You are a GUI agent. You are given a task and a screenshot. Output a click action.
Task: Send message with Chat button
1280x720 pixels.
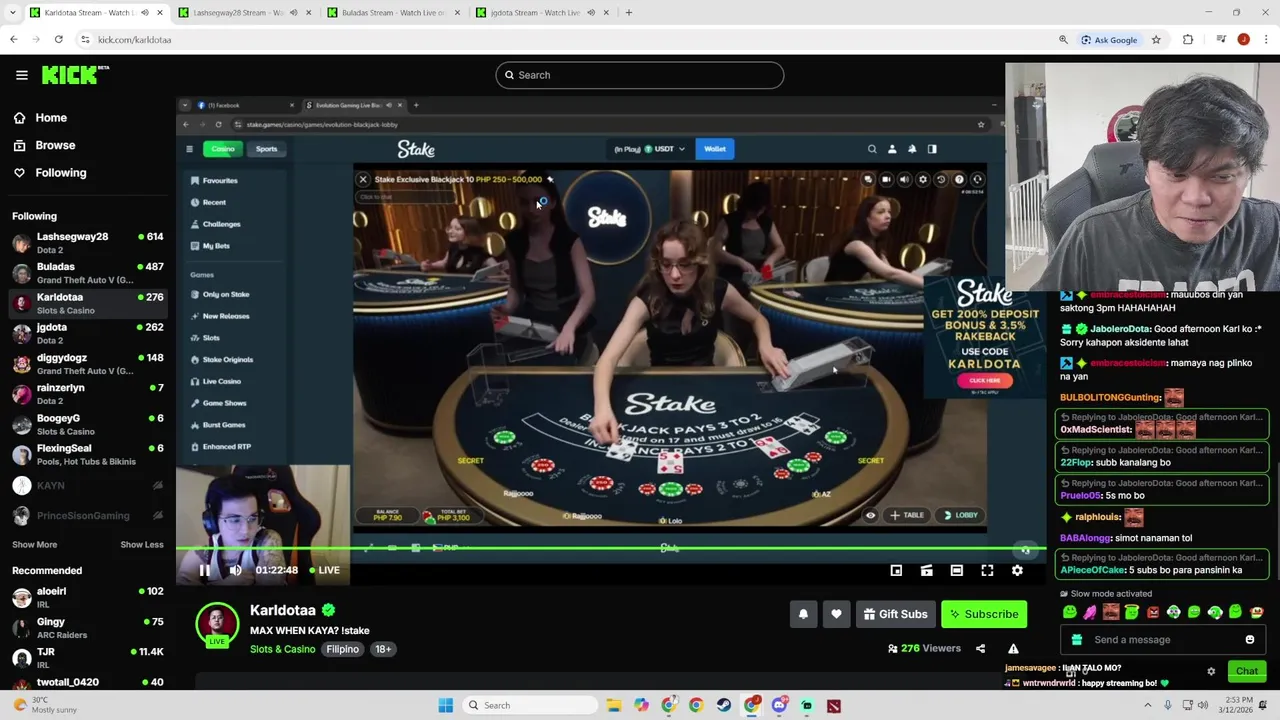[x=1246, y=671]
